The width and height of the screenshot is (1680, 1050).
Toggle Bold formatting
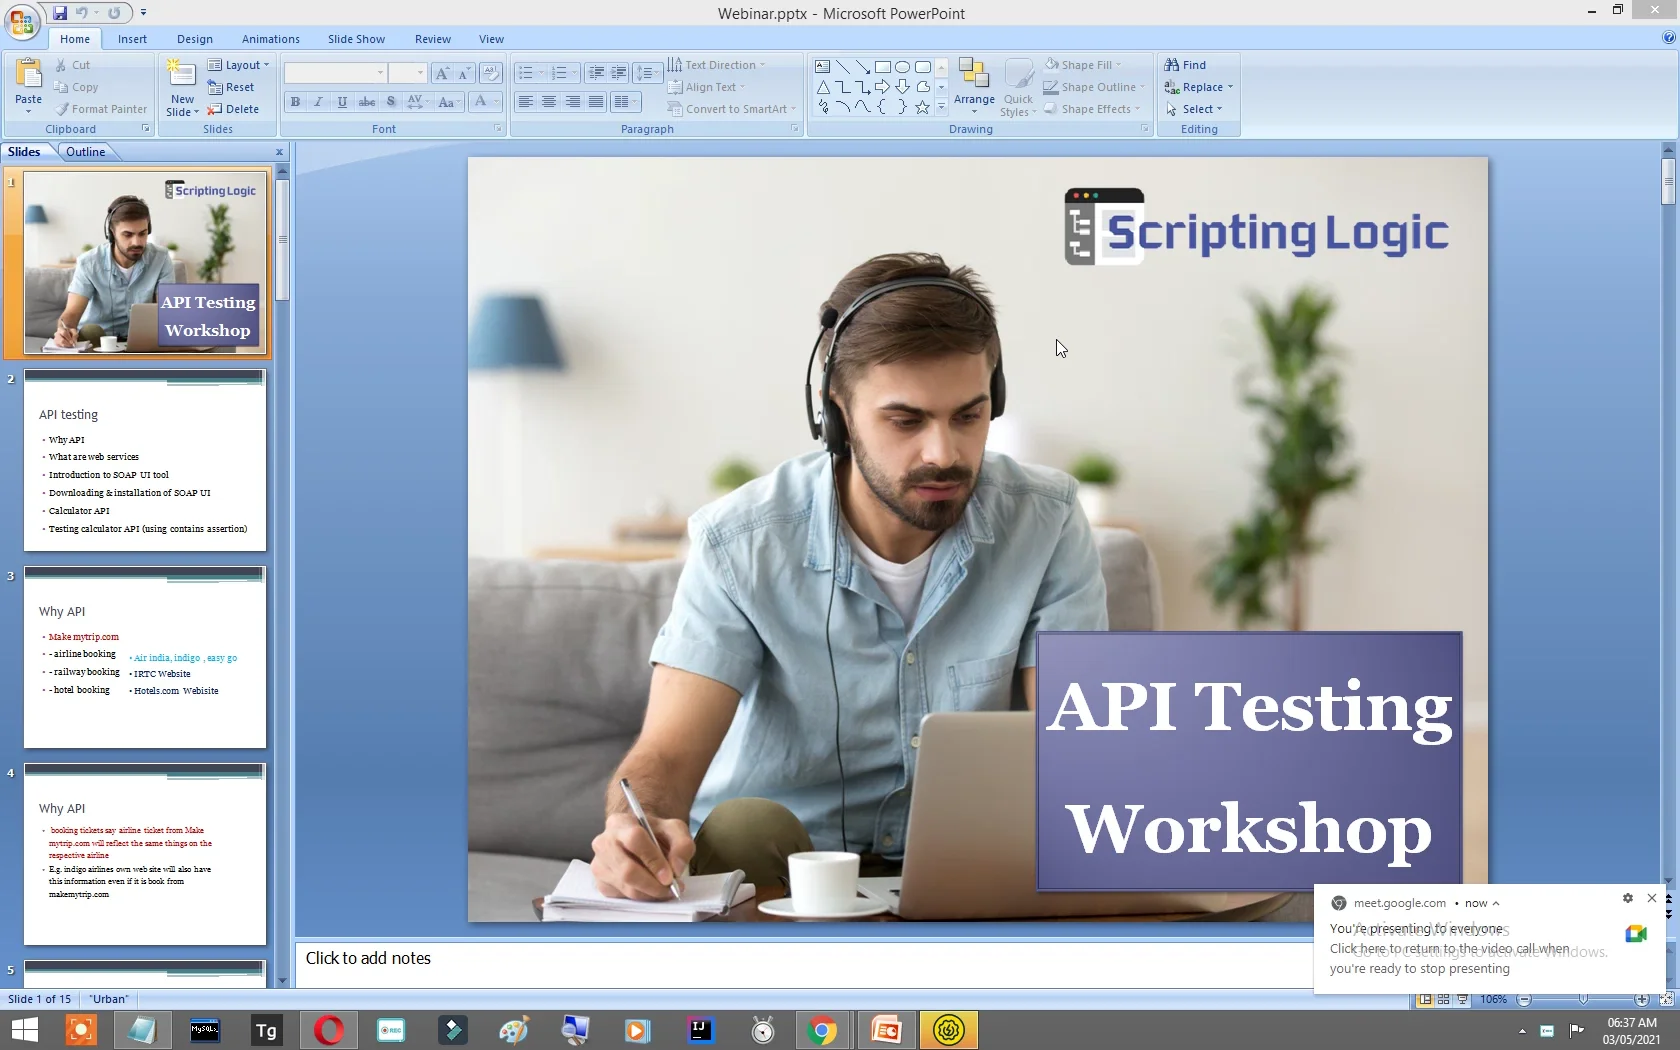click(295, 102)
